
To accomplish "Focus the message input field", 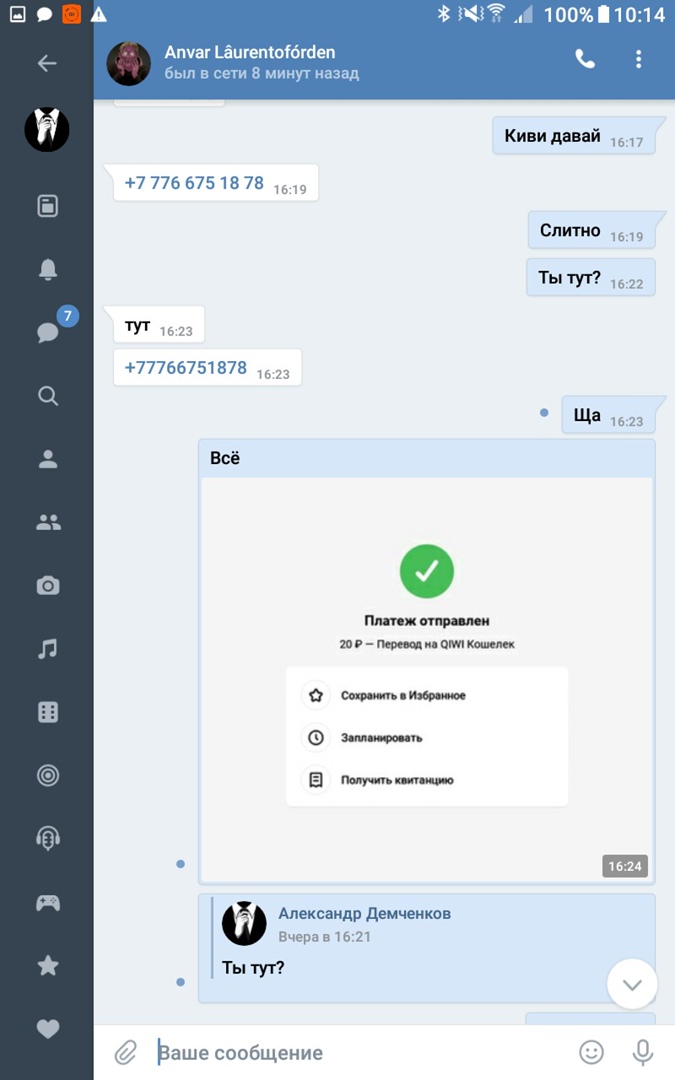I will point(360,1052).
